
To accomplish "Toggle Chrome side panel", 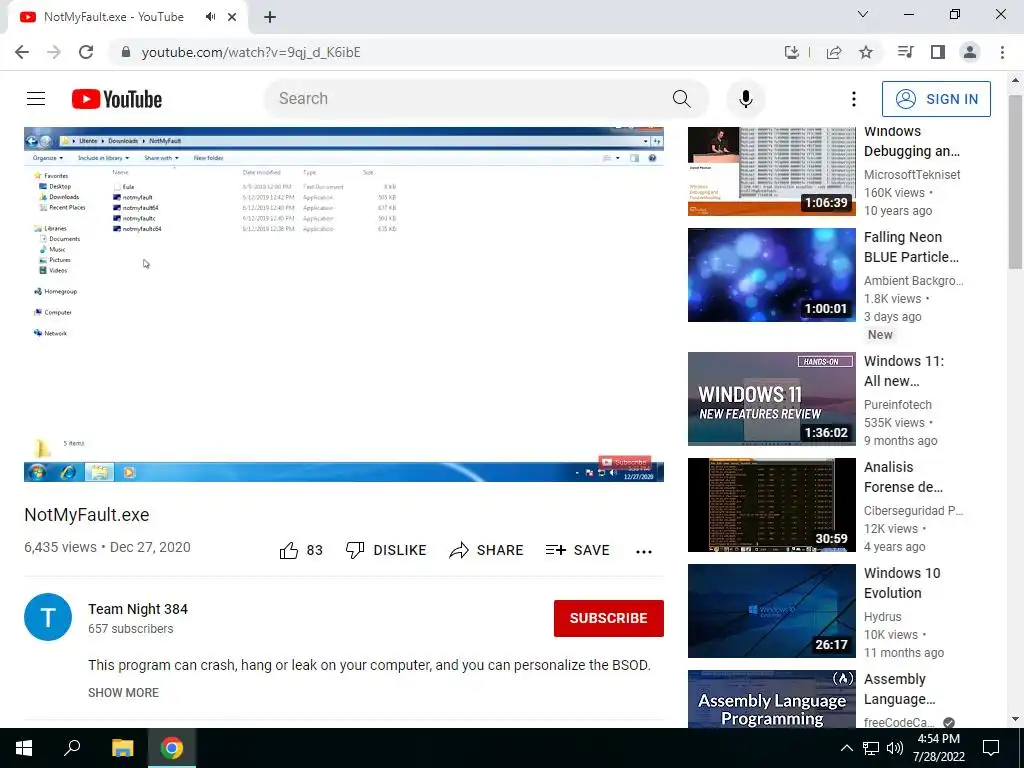I will point(938,52).
